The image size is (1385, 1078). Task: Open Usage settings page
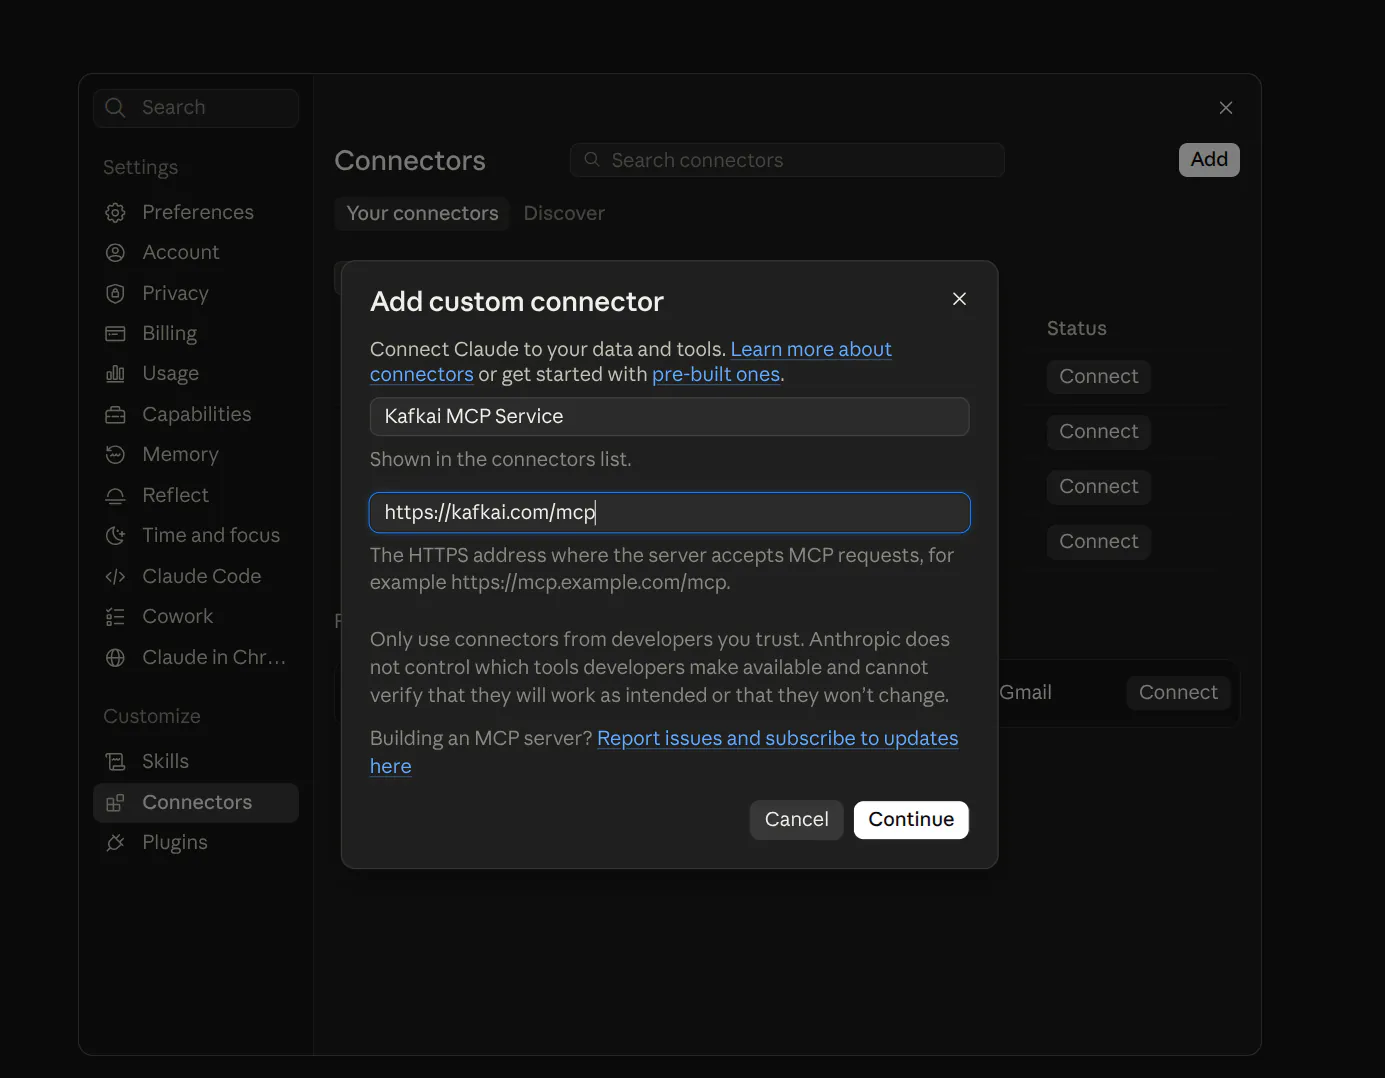(196, 373)
